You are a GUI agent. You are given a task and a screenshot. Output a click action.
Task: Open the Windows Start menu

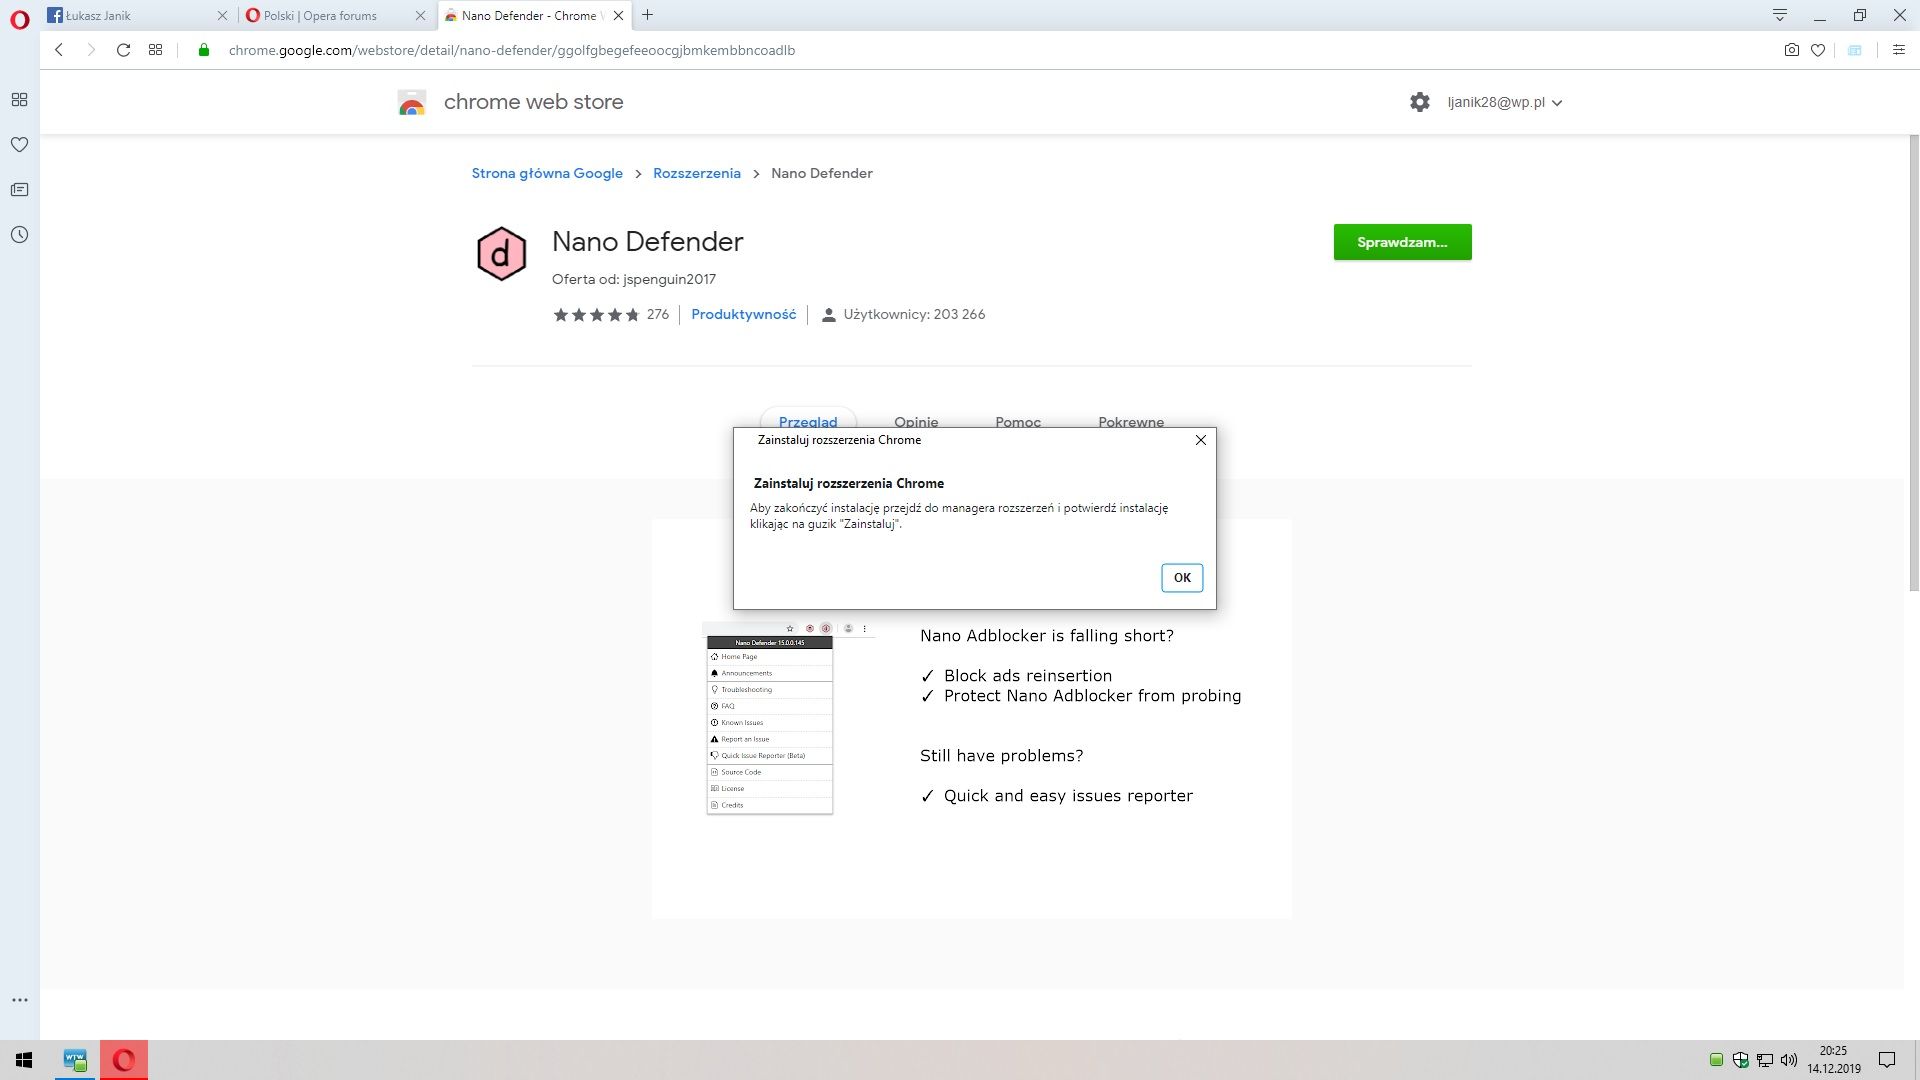tap(24, 1060)
